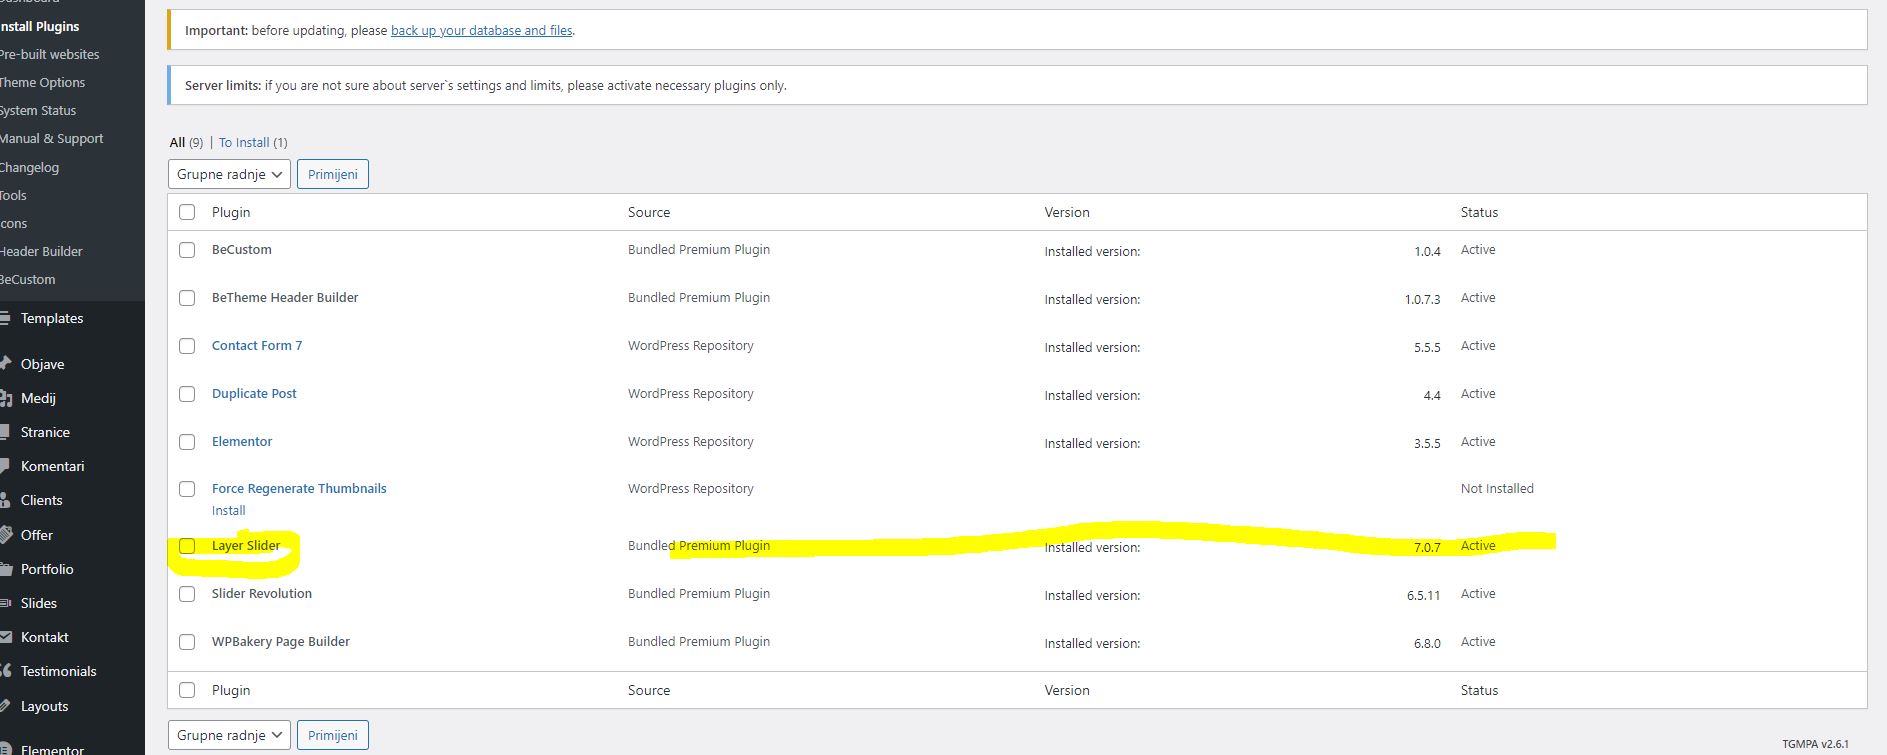Open the Changelog menu item

point(30,167)
